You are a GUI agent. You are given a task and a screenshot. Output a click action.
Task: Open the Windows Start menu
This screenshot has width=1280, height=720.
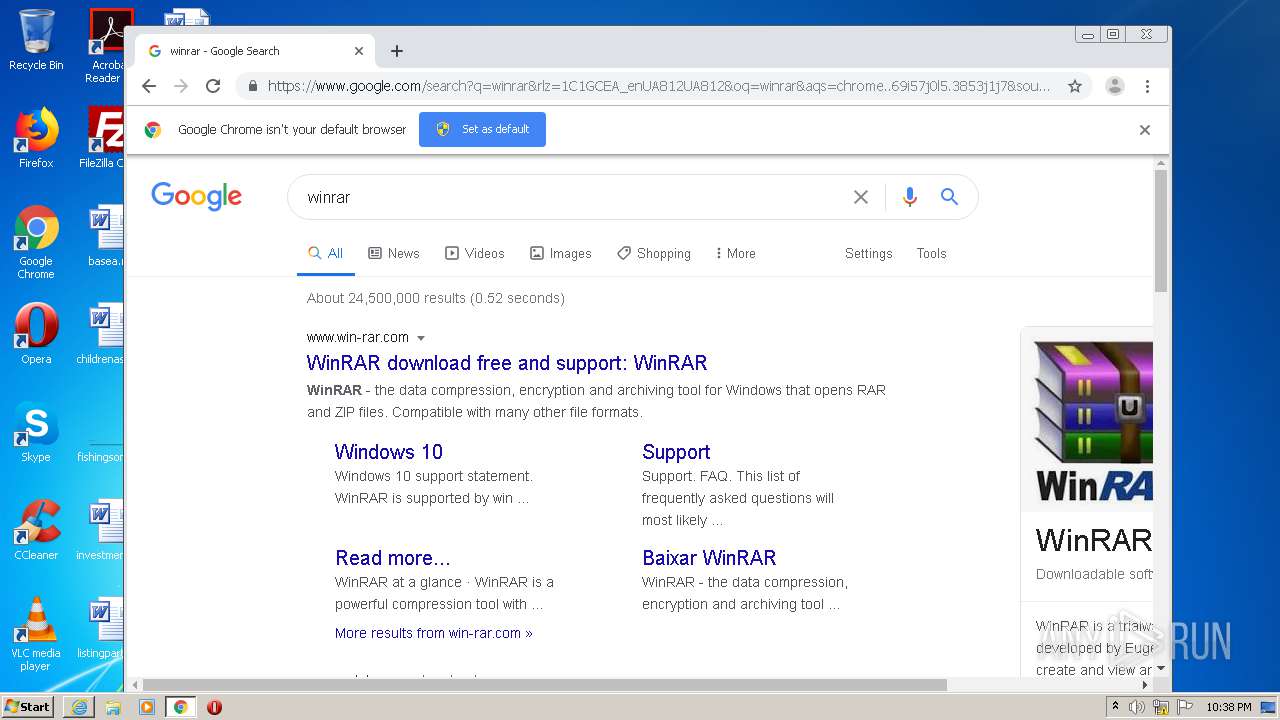point(27,706)
